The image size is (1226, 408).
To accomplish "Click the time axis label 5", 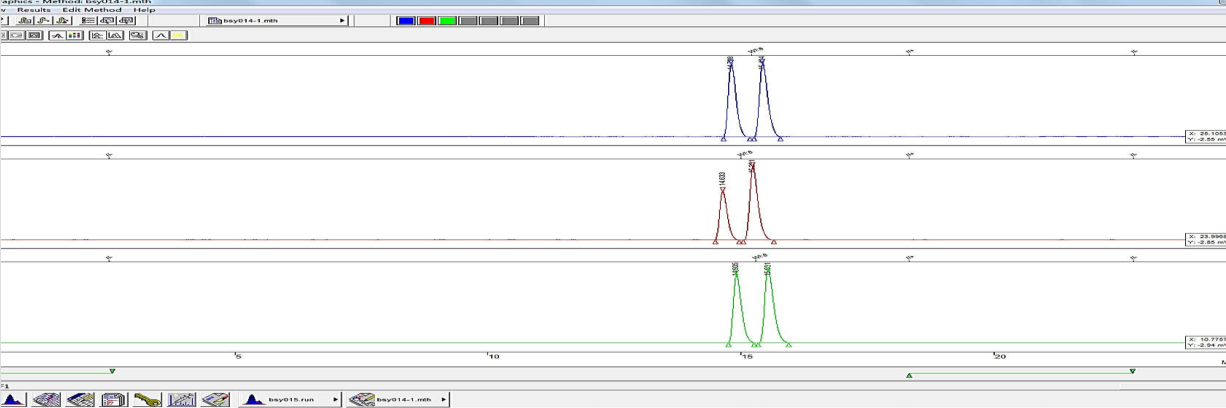I will 239,356.
